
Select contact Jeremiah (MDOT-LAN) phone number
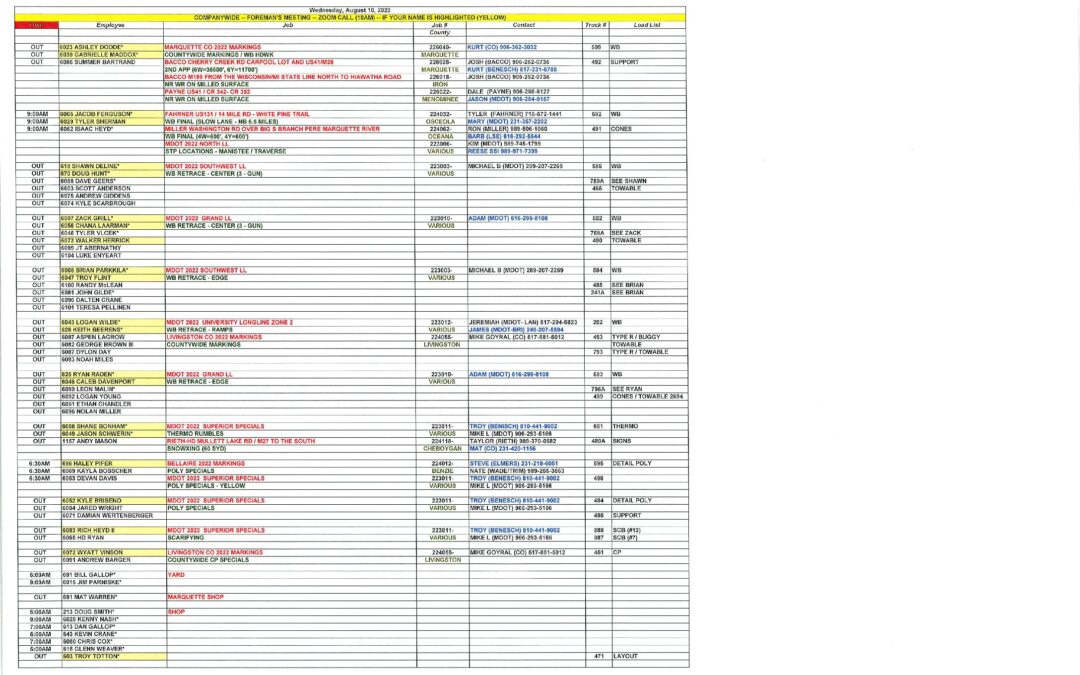(x=523, y=322)
